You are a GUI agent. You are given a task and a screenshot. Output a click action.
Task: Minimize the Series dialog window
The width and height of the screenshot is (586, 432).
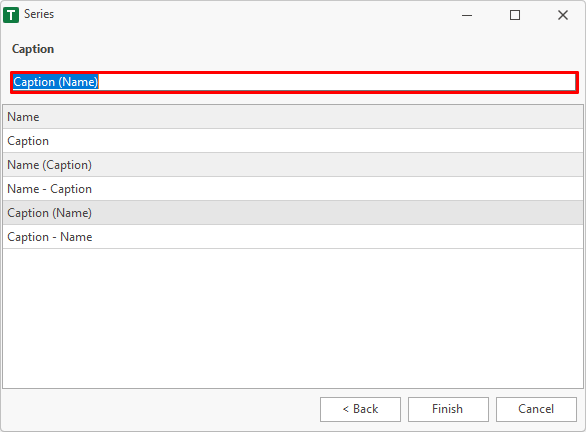(x=467, y=15)
